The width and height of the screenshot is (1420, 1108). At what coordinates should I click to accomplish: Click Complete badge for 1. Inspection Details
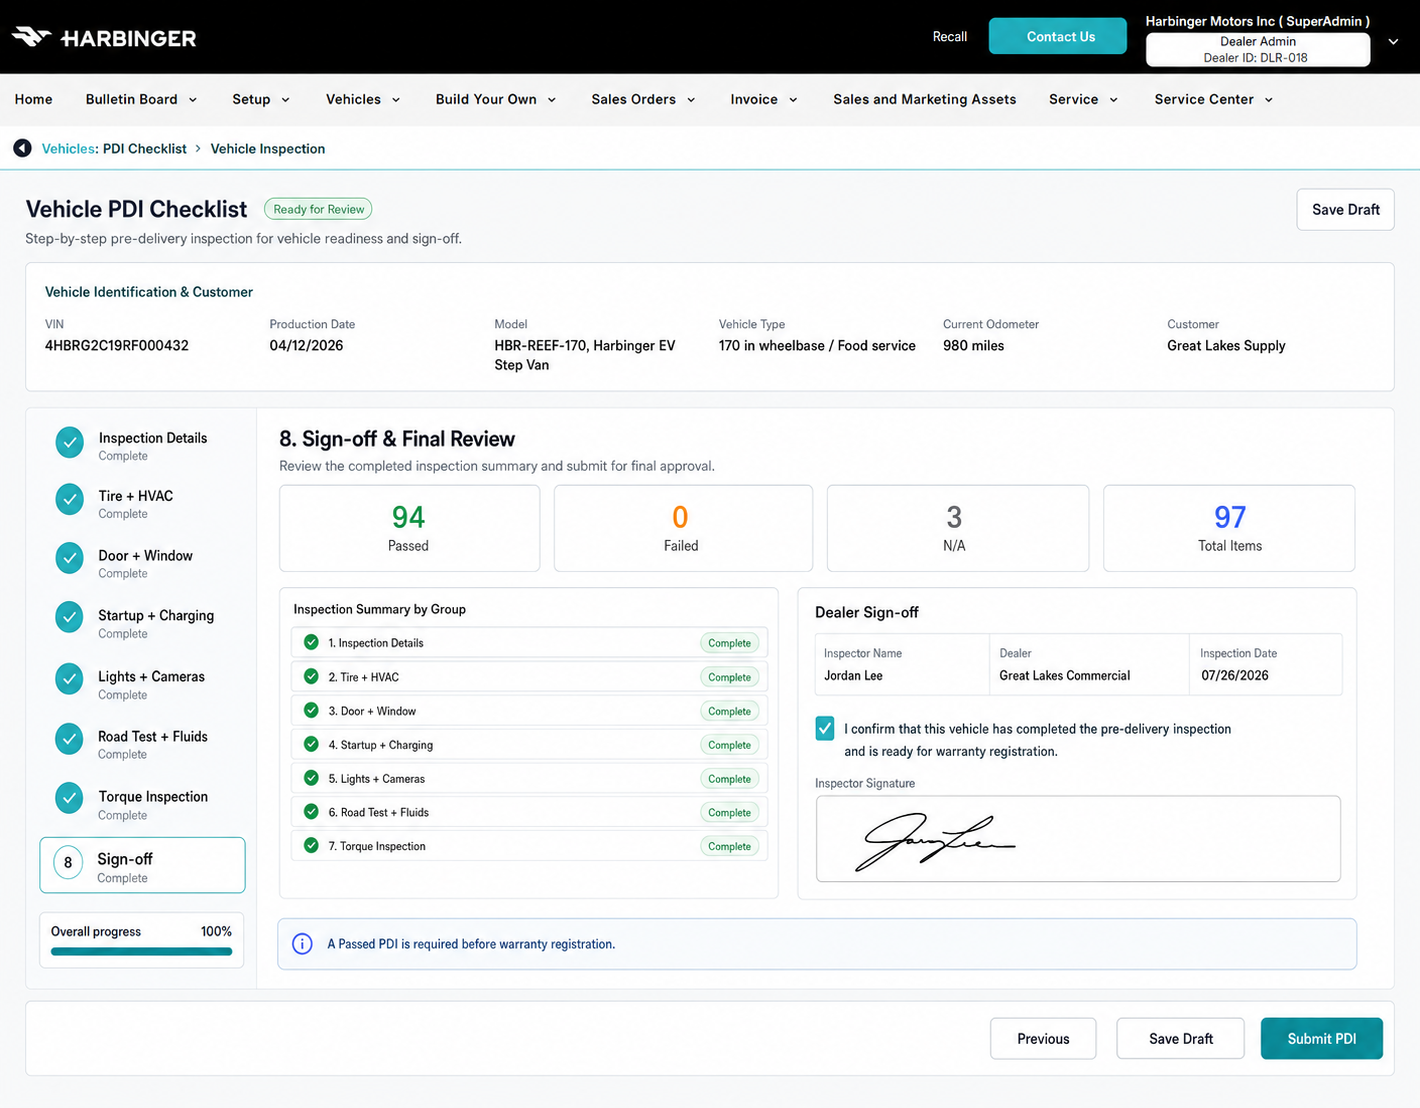[x=729, y=643]
